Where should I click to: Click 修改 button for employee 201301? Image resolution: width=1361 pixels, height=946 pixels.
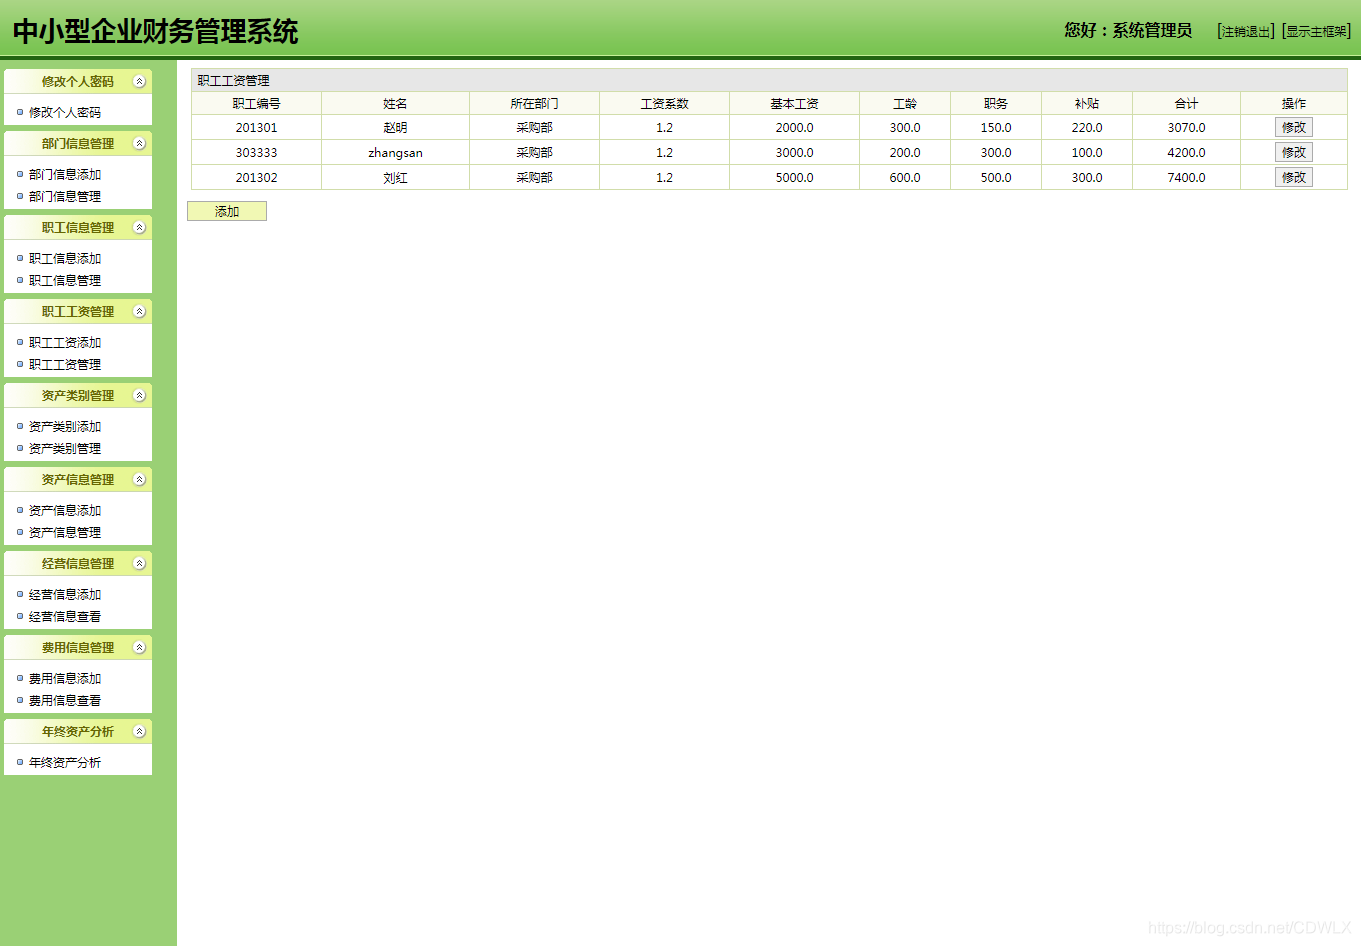tap(1294, 128)
